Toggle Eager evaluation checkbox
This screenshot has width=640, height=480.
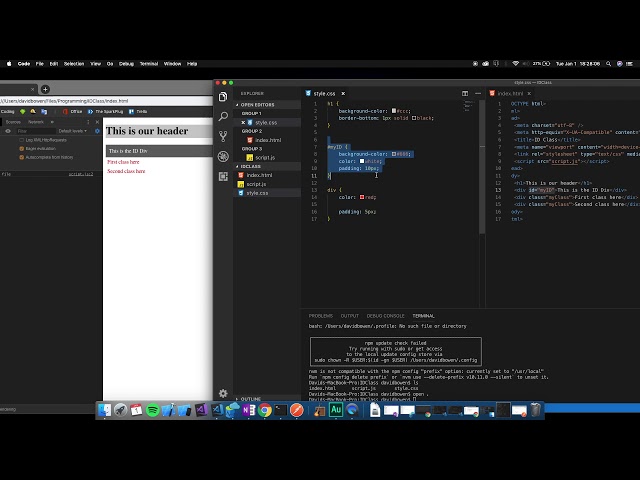click(22, 149)
